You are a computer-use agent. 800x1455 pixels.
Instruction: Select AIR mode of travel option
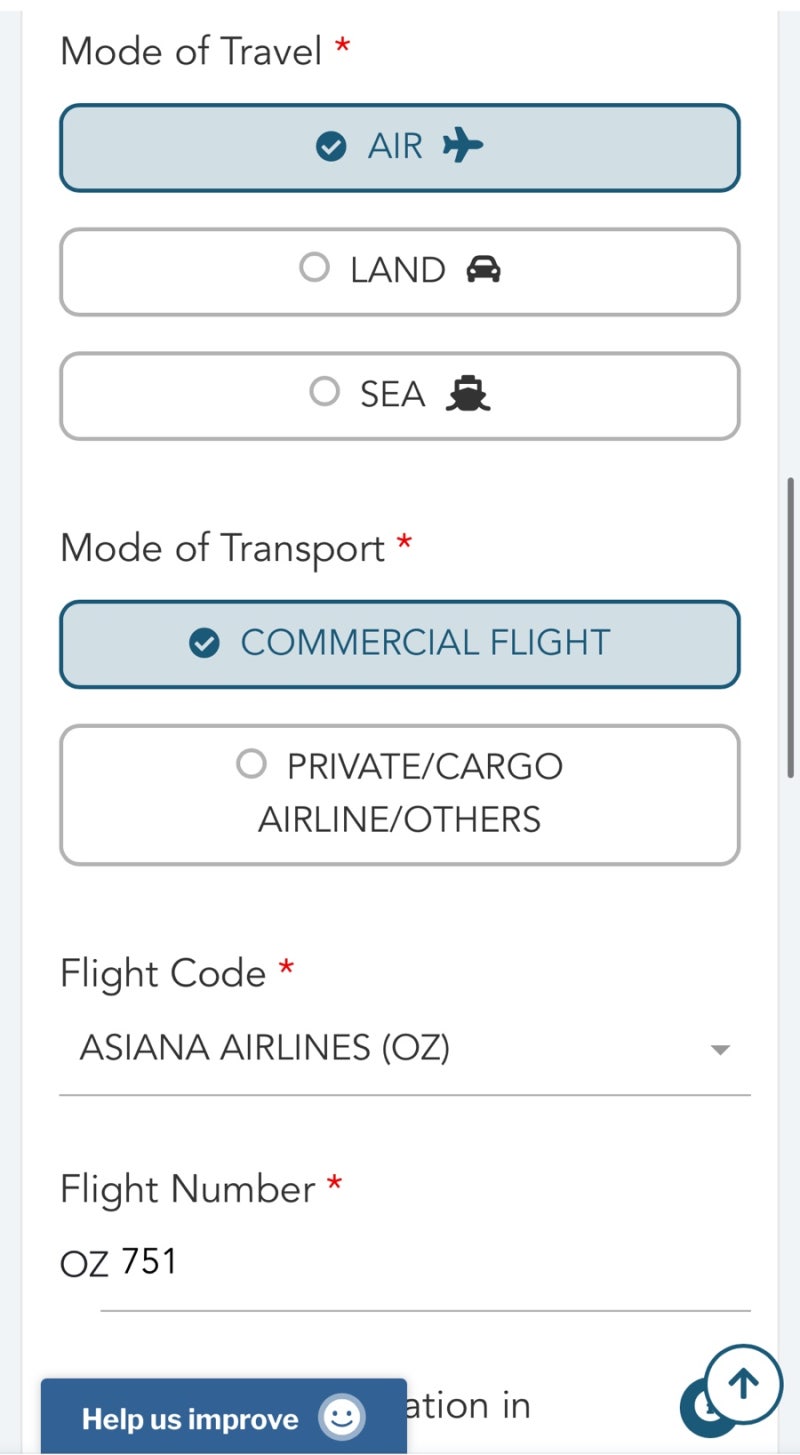[x=400, y=147]
